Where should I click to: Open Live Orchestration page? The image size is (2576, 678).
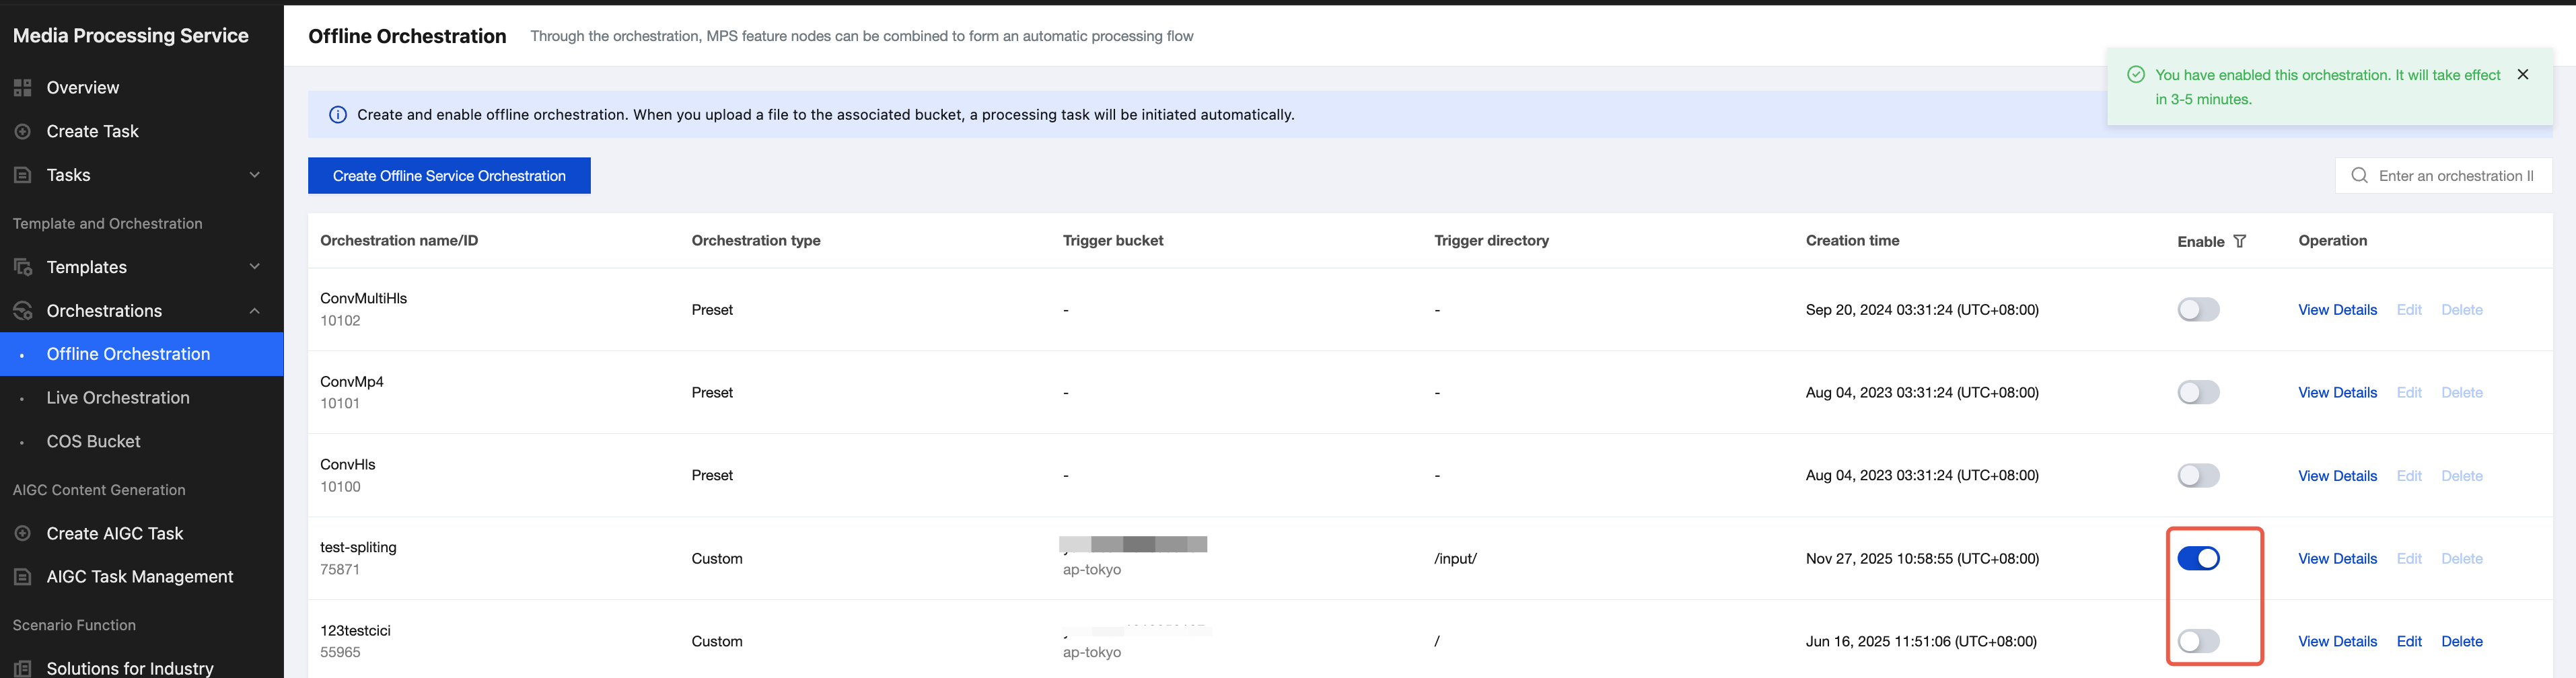[118, 398]
